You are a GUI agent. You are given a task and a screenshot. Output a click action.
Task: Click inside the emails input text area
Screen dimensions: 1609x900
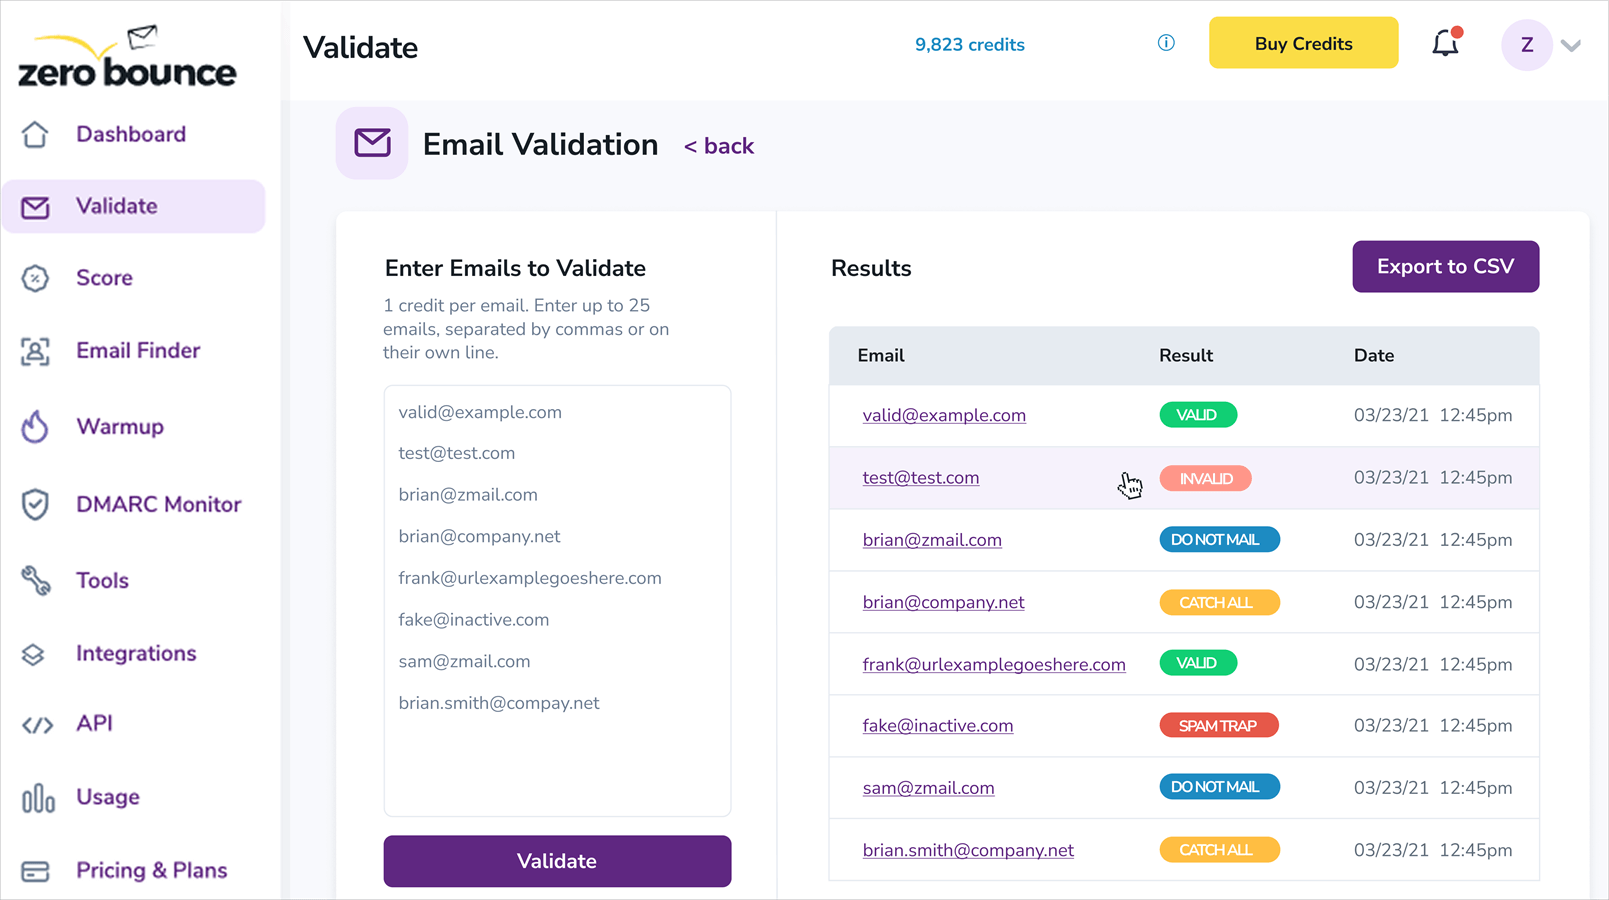tap(557, 760)
